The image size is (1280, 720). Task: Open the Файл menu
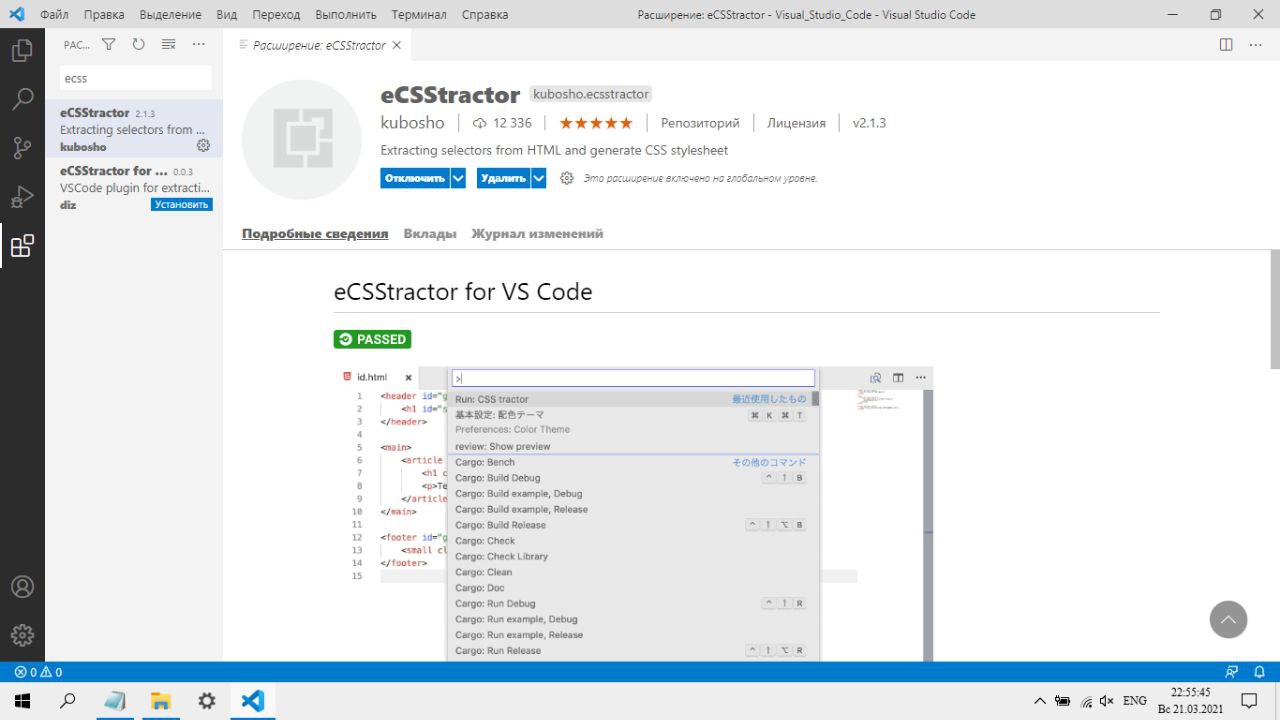click(x=54, y=15)
